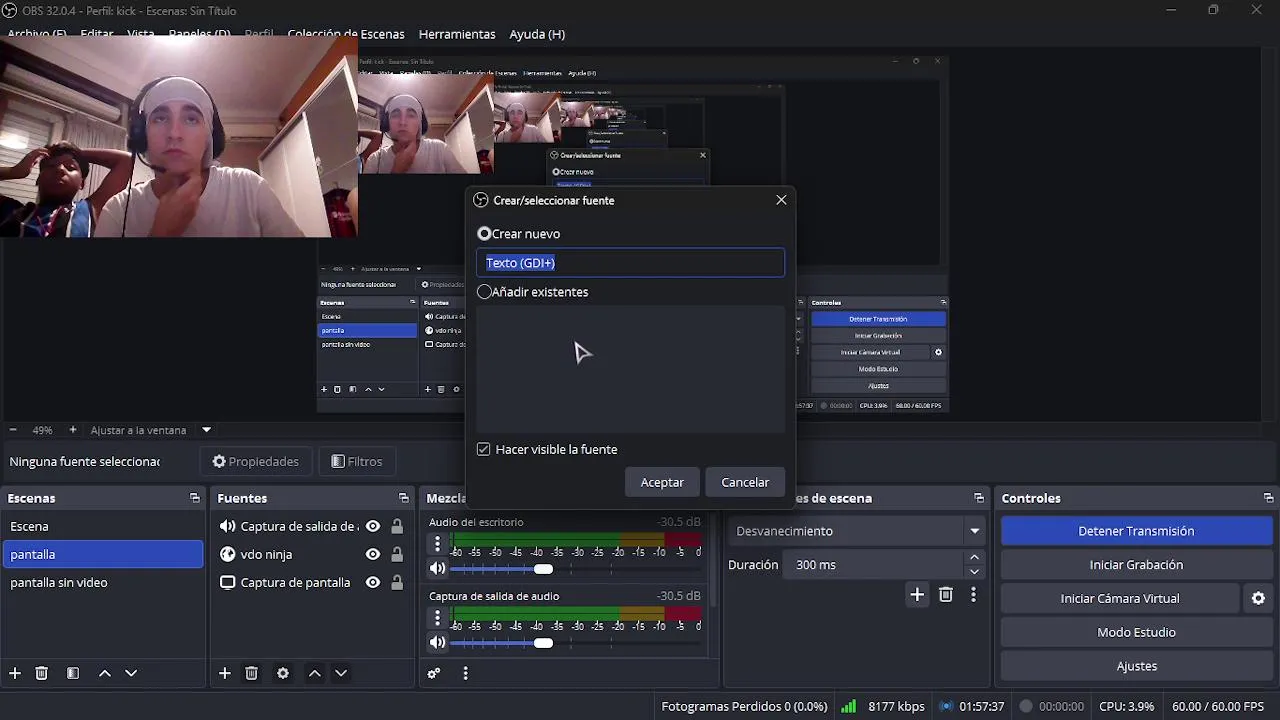This screenshot has width=1280, height=720.
Task: Open scene filters icon in Escenas panel
Action: [73, 673]
